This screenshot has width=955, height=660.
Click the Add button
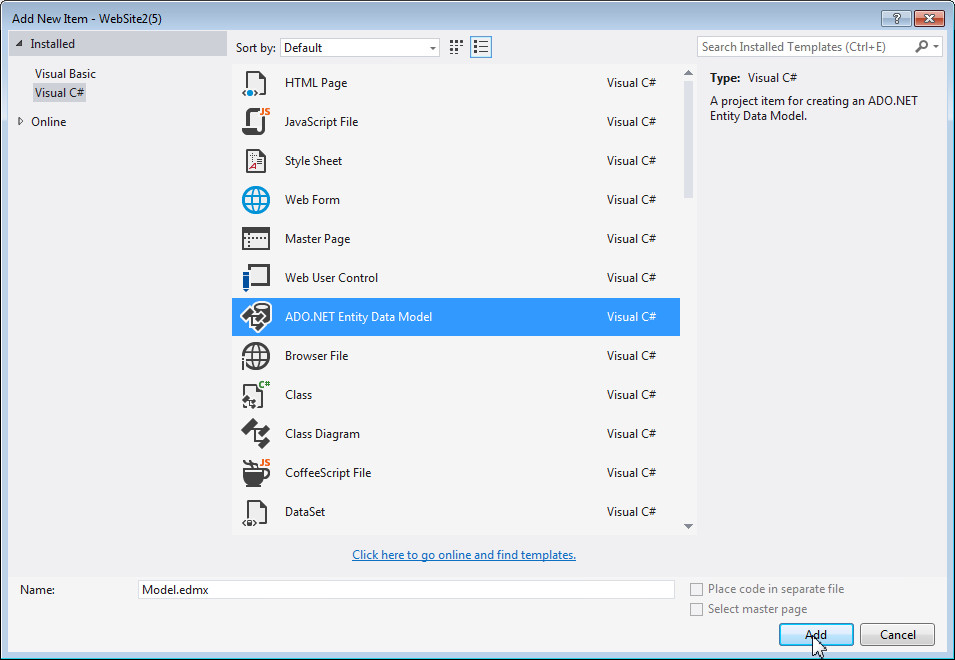click(815, 634)
